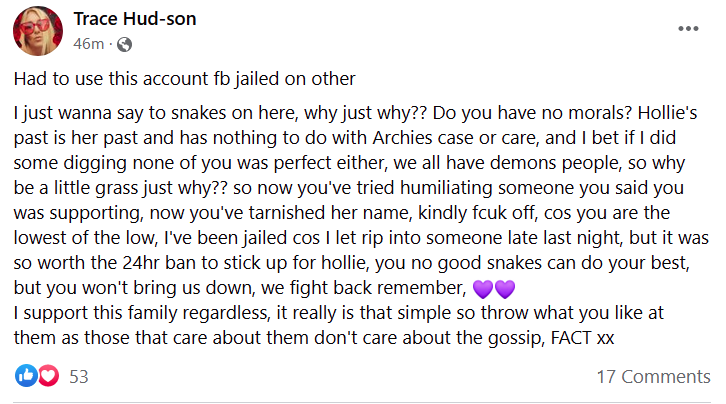Click the red heart Love reaction icon
The image size is (726, 404).
click(48, 375)
